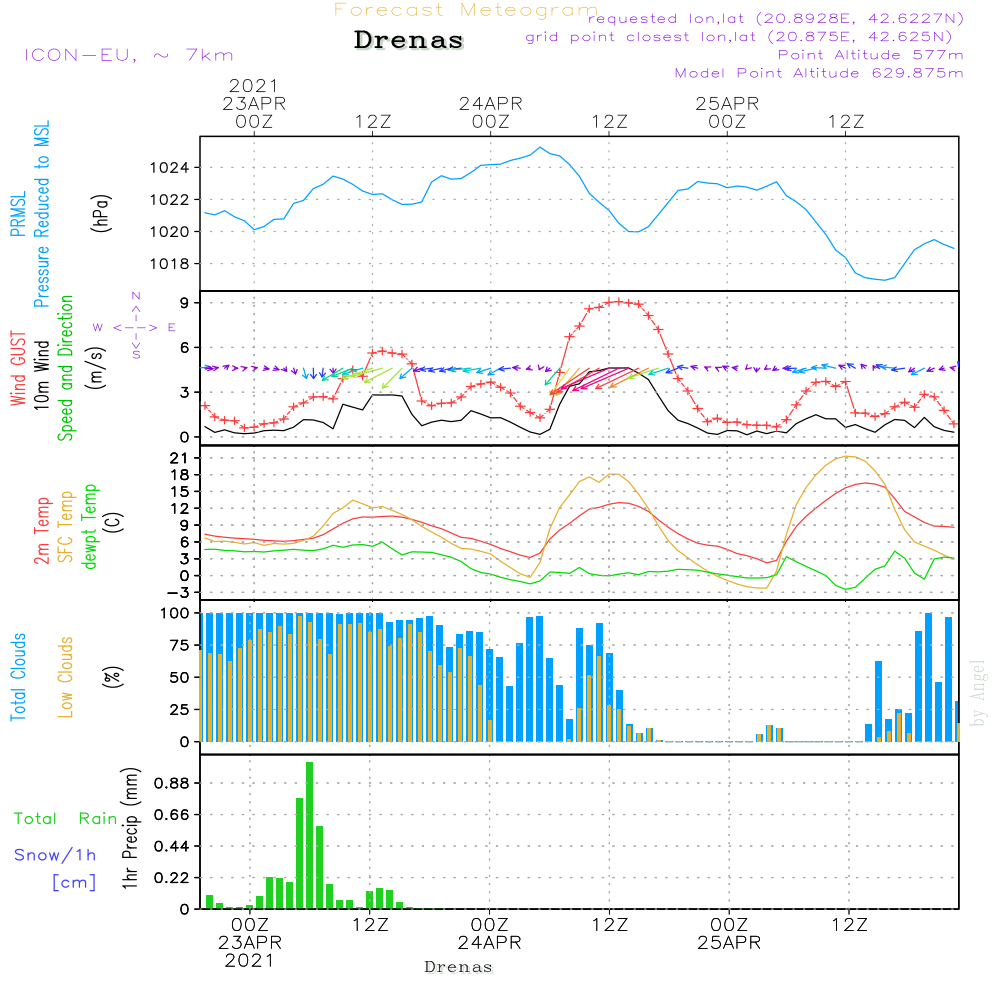The width and height of the screenshot is (1000, 1000).
Task: Click the red '2m Temp' legend label
Action: pyautogui.click(x=41, y=531)
